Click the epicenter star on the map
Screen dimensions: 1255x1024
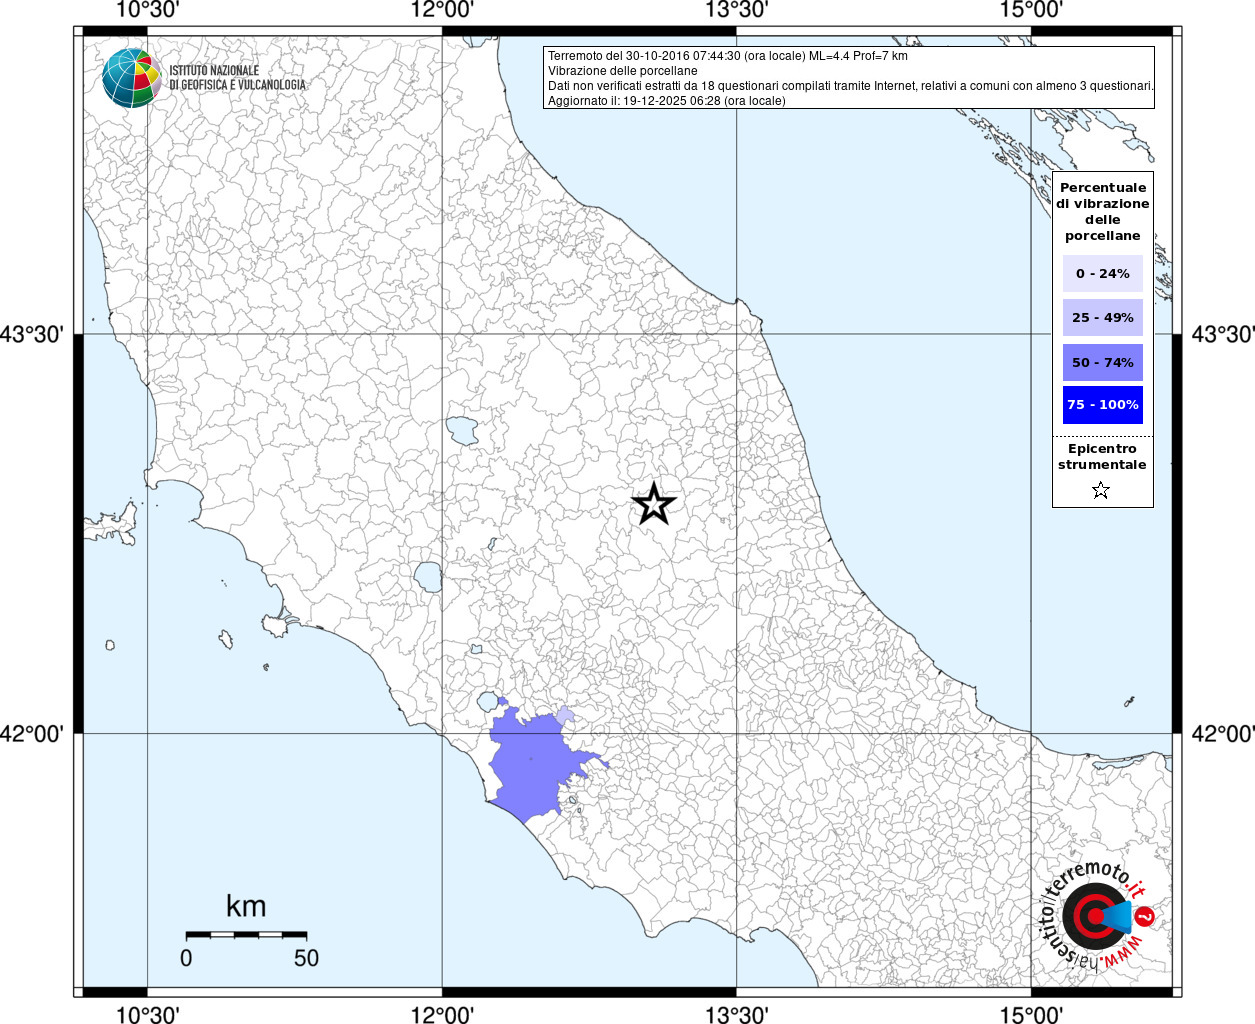654,504
